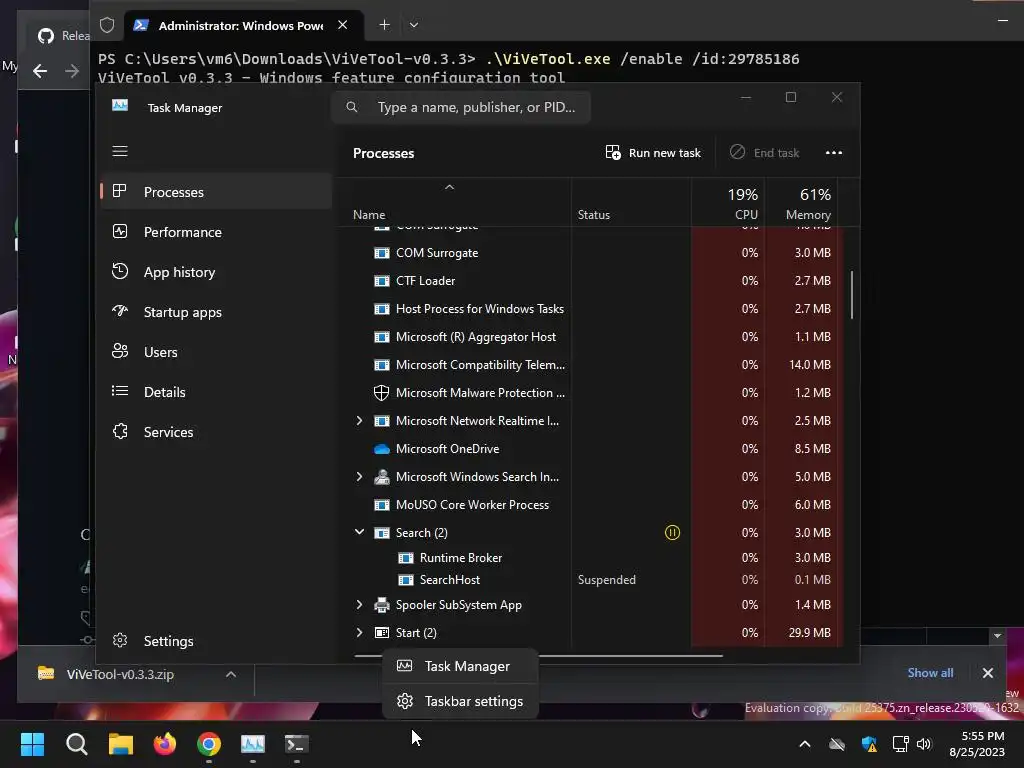
Task: Click the End task button
Action: (765, 153)
